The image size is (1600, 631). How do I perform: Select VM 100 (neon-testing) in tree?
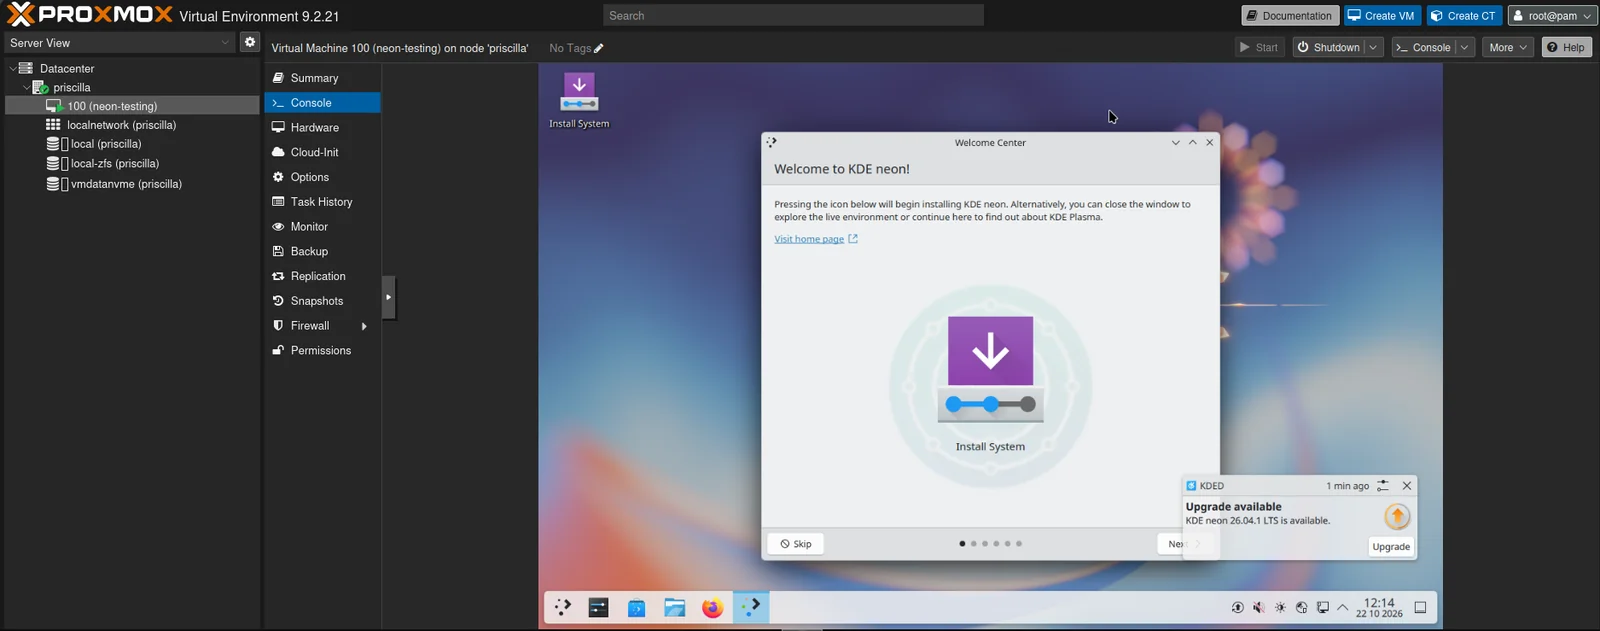click(x=132, y=106)
